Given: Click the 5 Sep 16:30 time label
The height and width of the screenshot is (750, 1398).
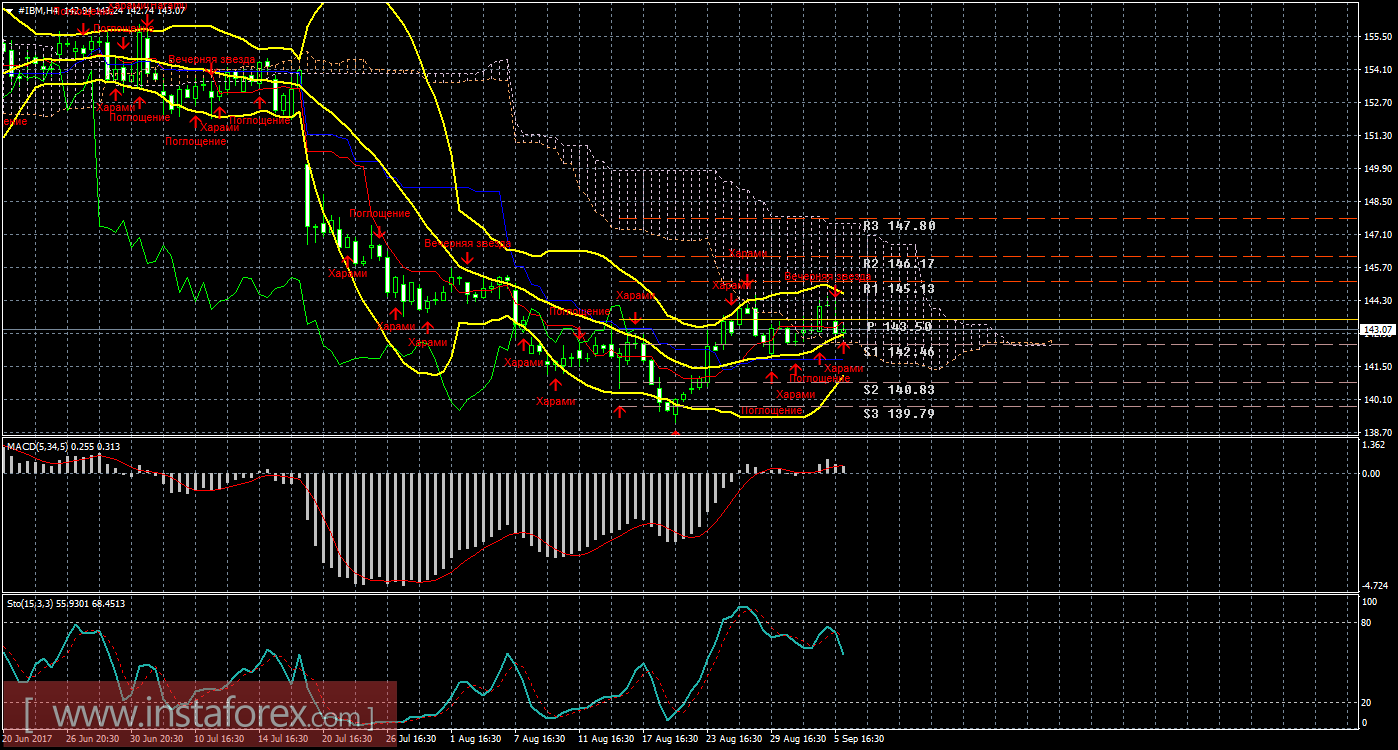Looking at the screenshot, I should tap(860, 739).
